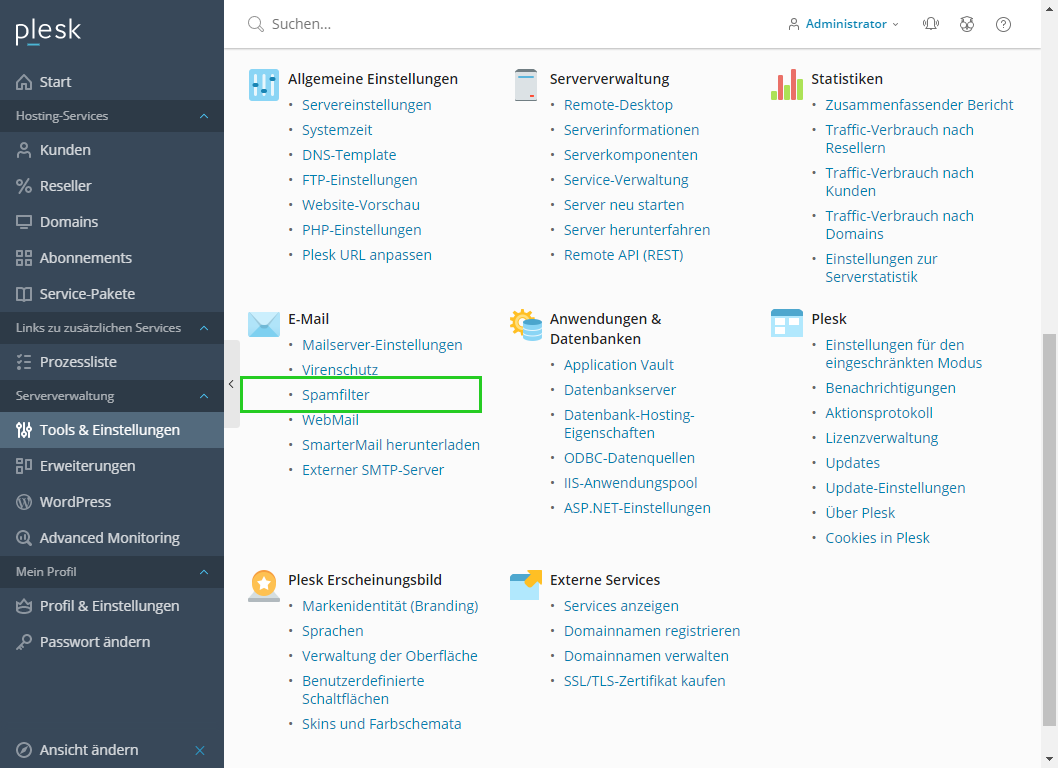Click the Domains monitor icon
The width and height of the screenshot is (1058, 768).
[24, 222]
